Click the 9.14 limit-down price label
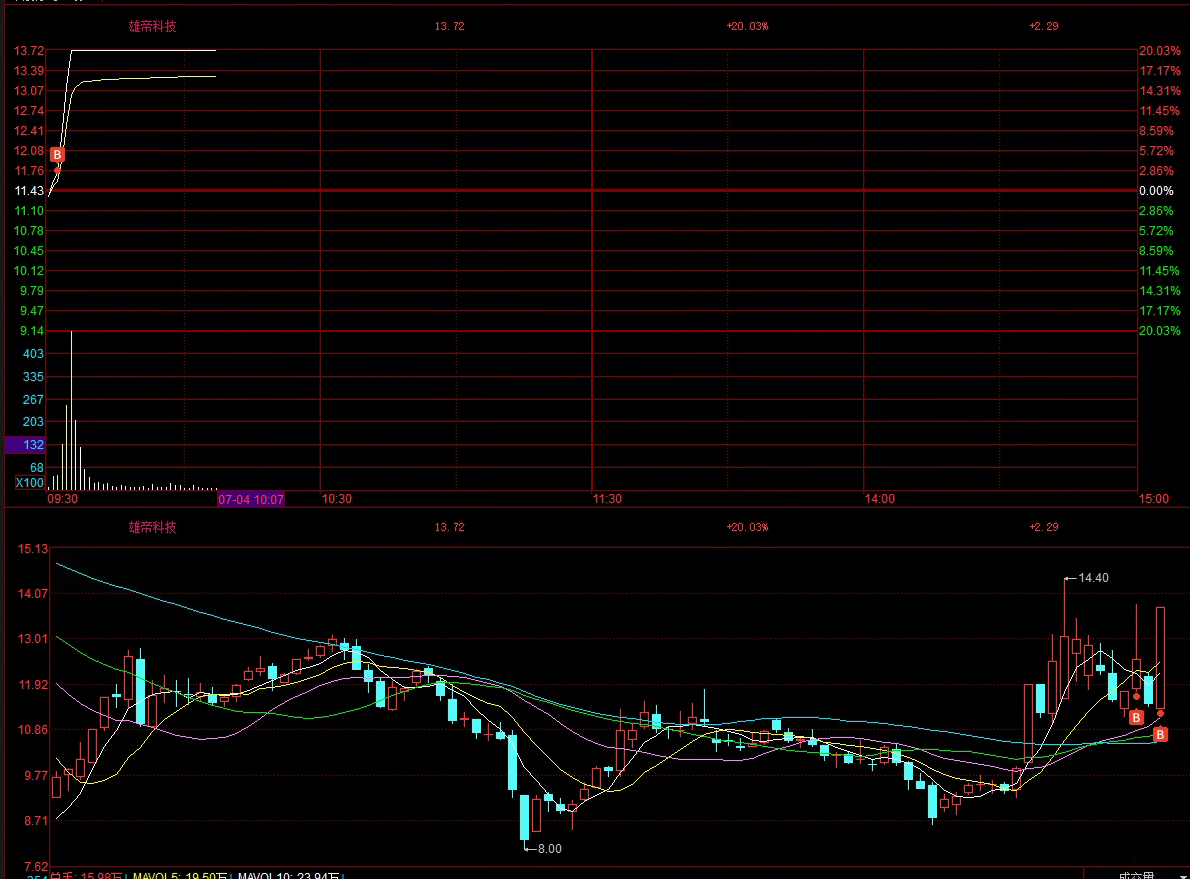This screenshot has width=1190, height=879. [32, 331]
